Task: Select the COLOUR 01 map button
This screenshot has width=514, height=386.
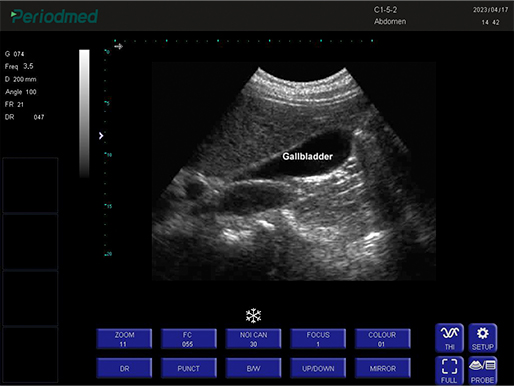Action: click(383, 339)
